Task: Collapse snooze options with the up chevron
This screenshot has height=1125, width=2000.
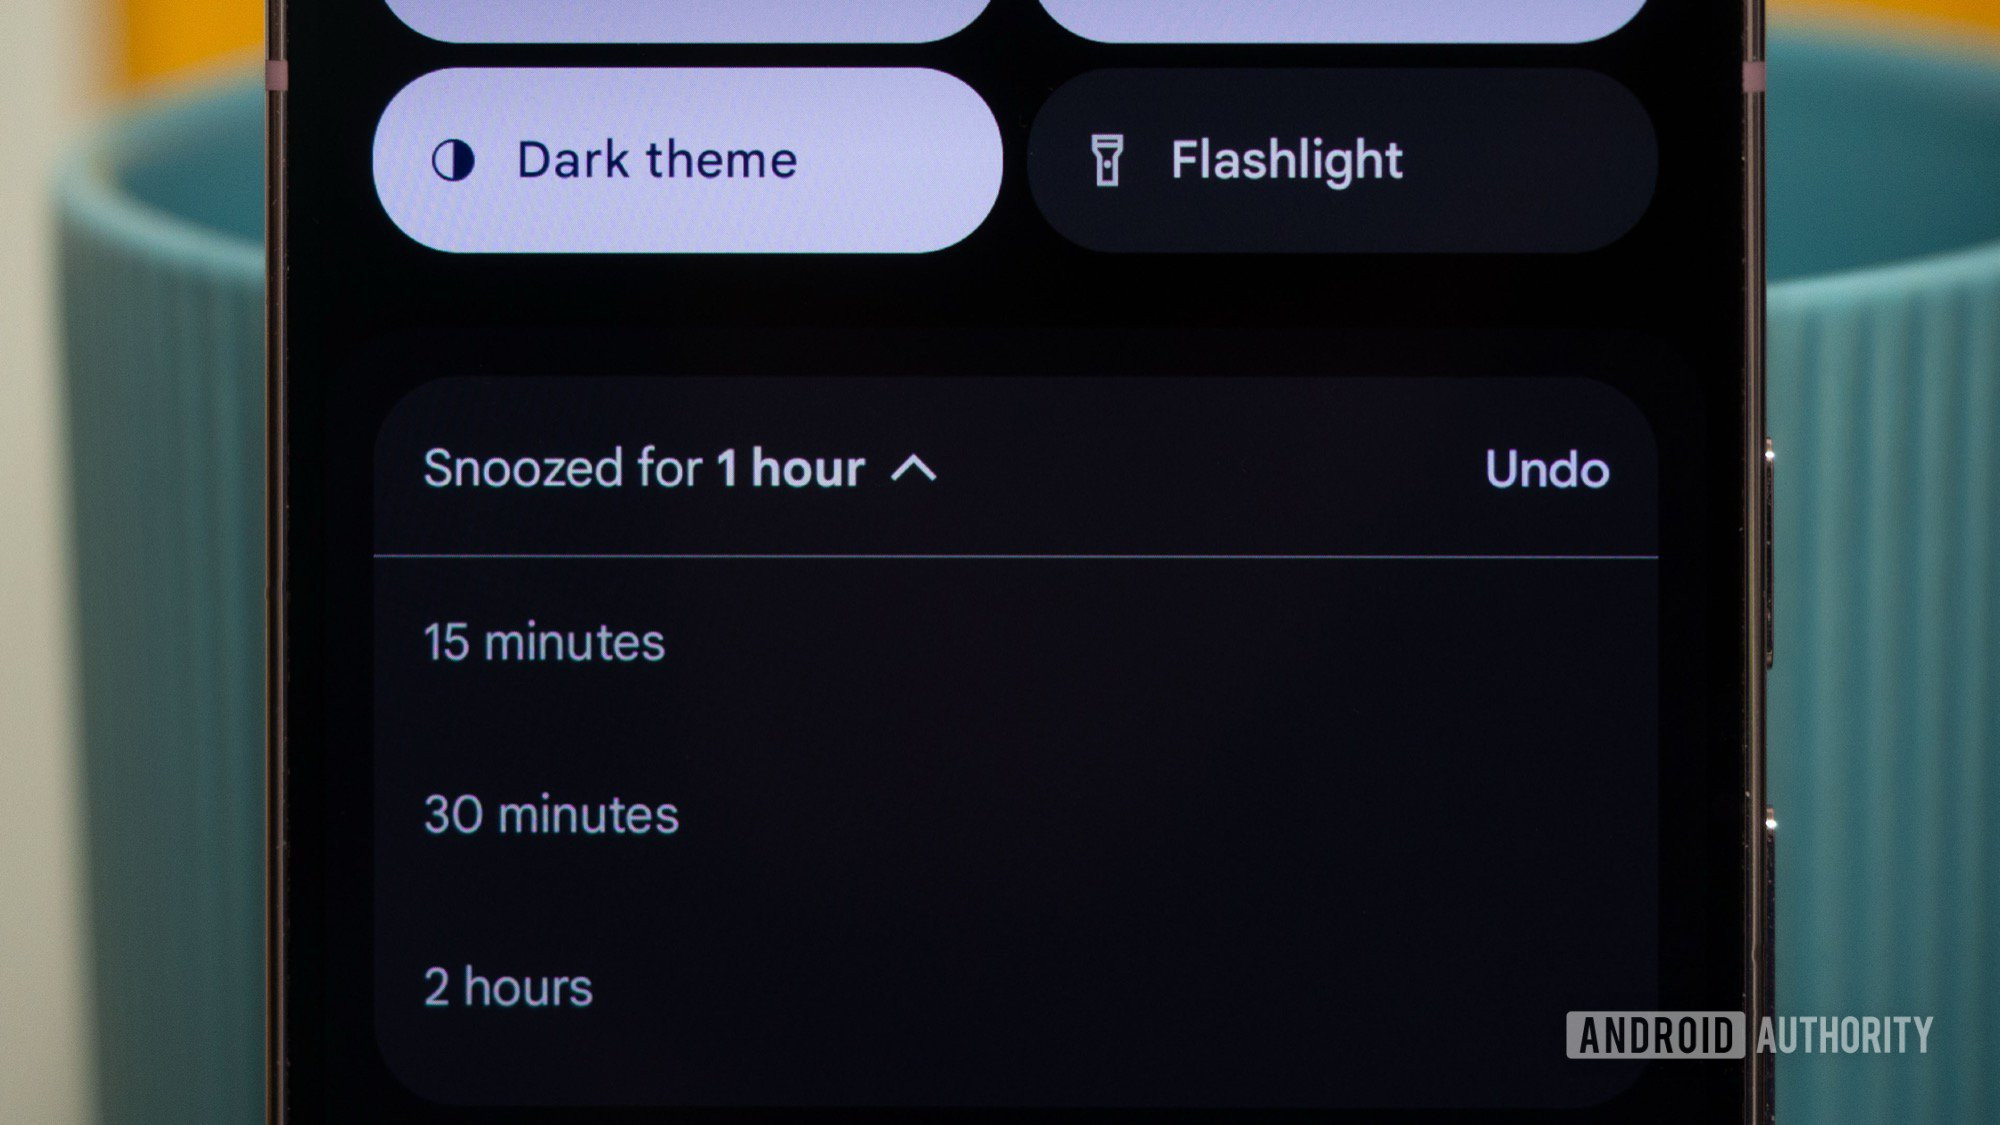Action: coord(913,468)
